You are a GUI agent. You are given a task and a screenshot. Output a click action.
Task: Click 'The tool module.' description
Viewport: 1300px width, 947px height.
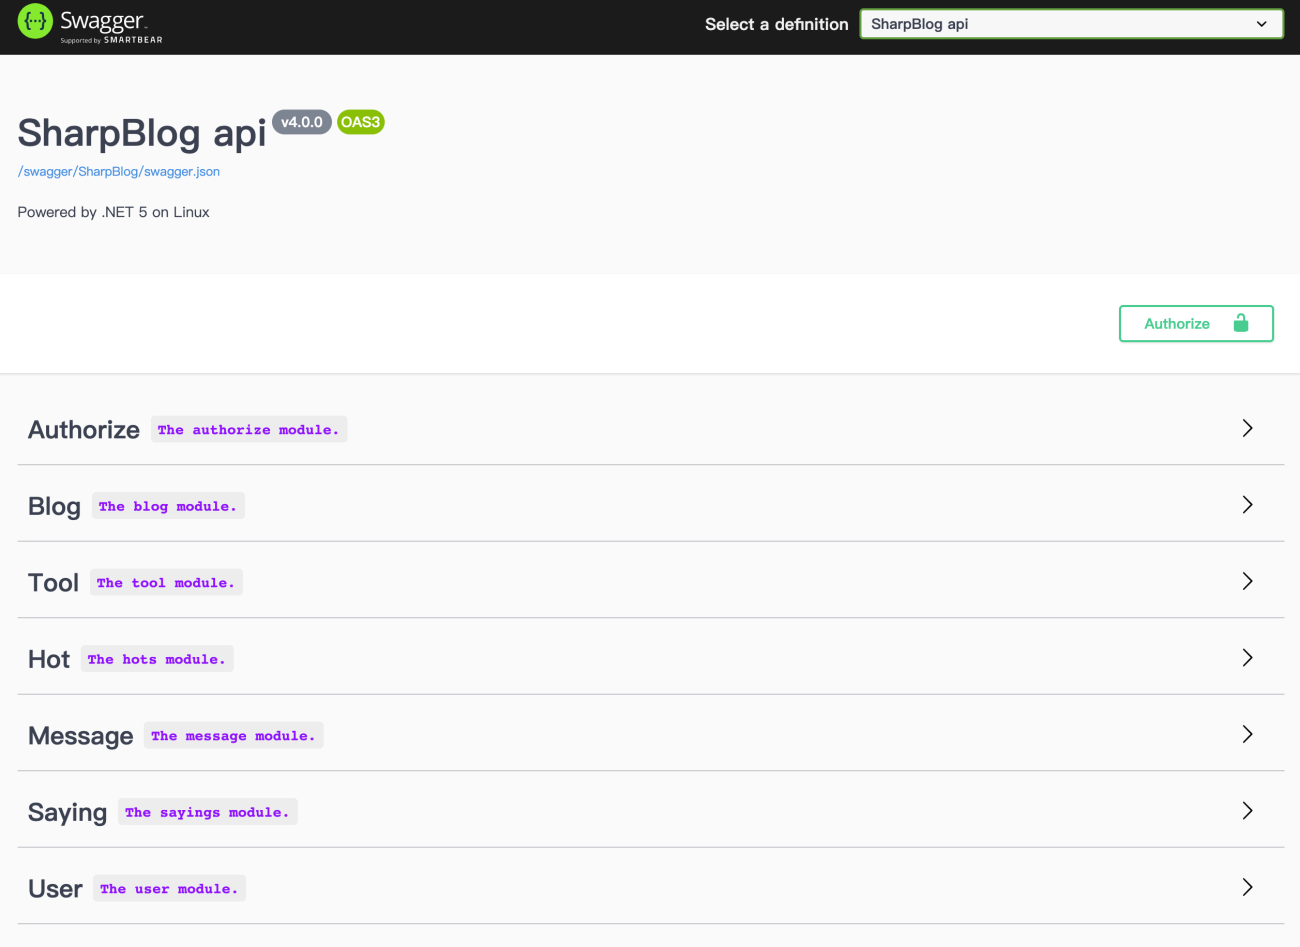(166, 583)
